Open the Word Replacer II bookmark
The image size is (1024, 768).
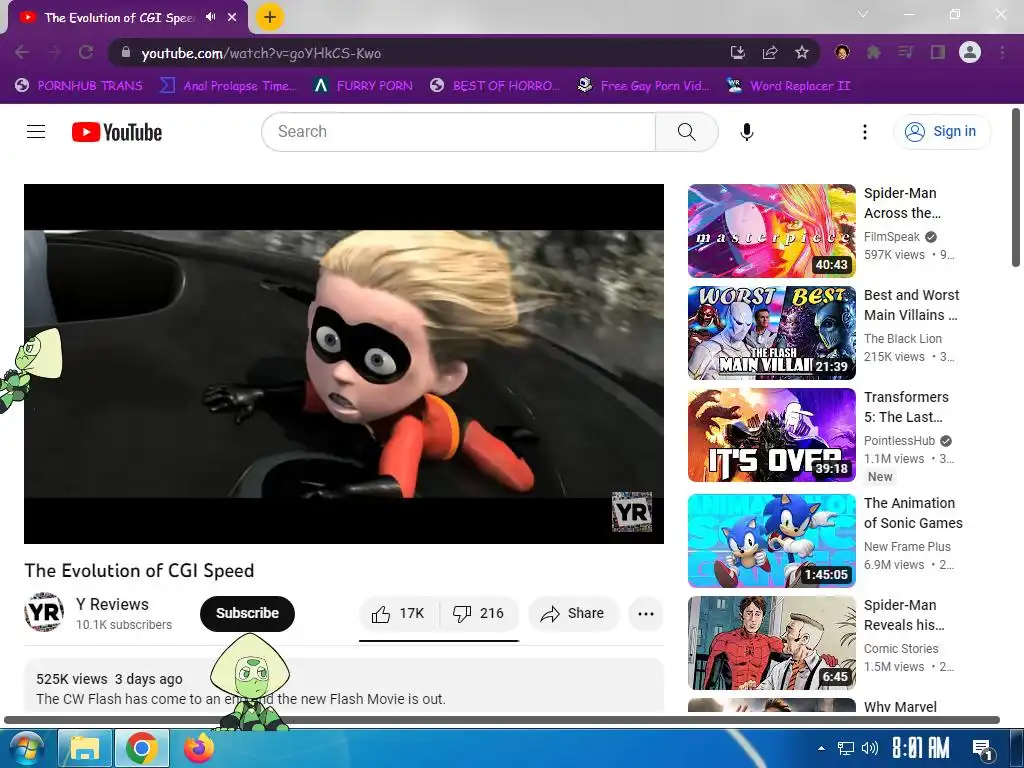click(790, 86)
